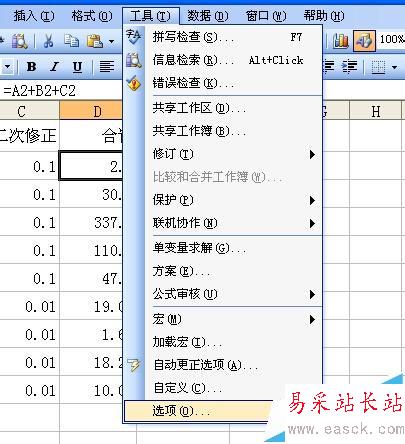Click the highlighted Drawing toolbar icon

pos(364,41)
